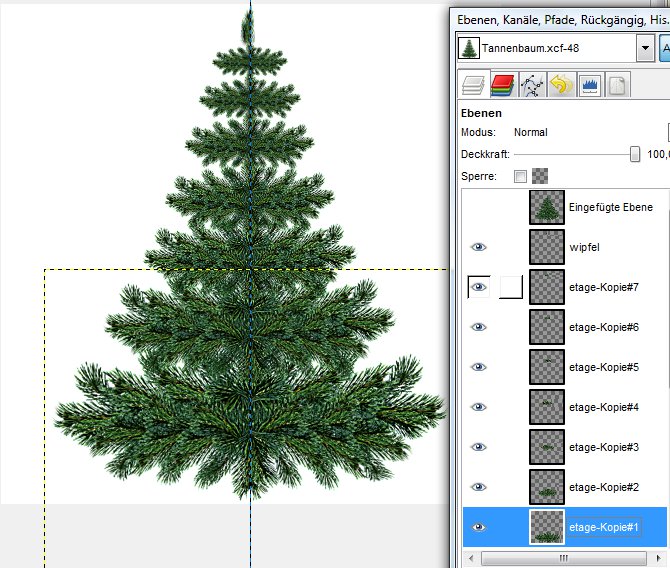Toggle visibility of etage-Kopie#7 layer

point(479,287)
